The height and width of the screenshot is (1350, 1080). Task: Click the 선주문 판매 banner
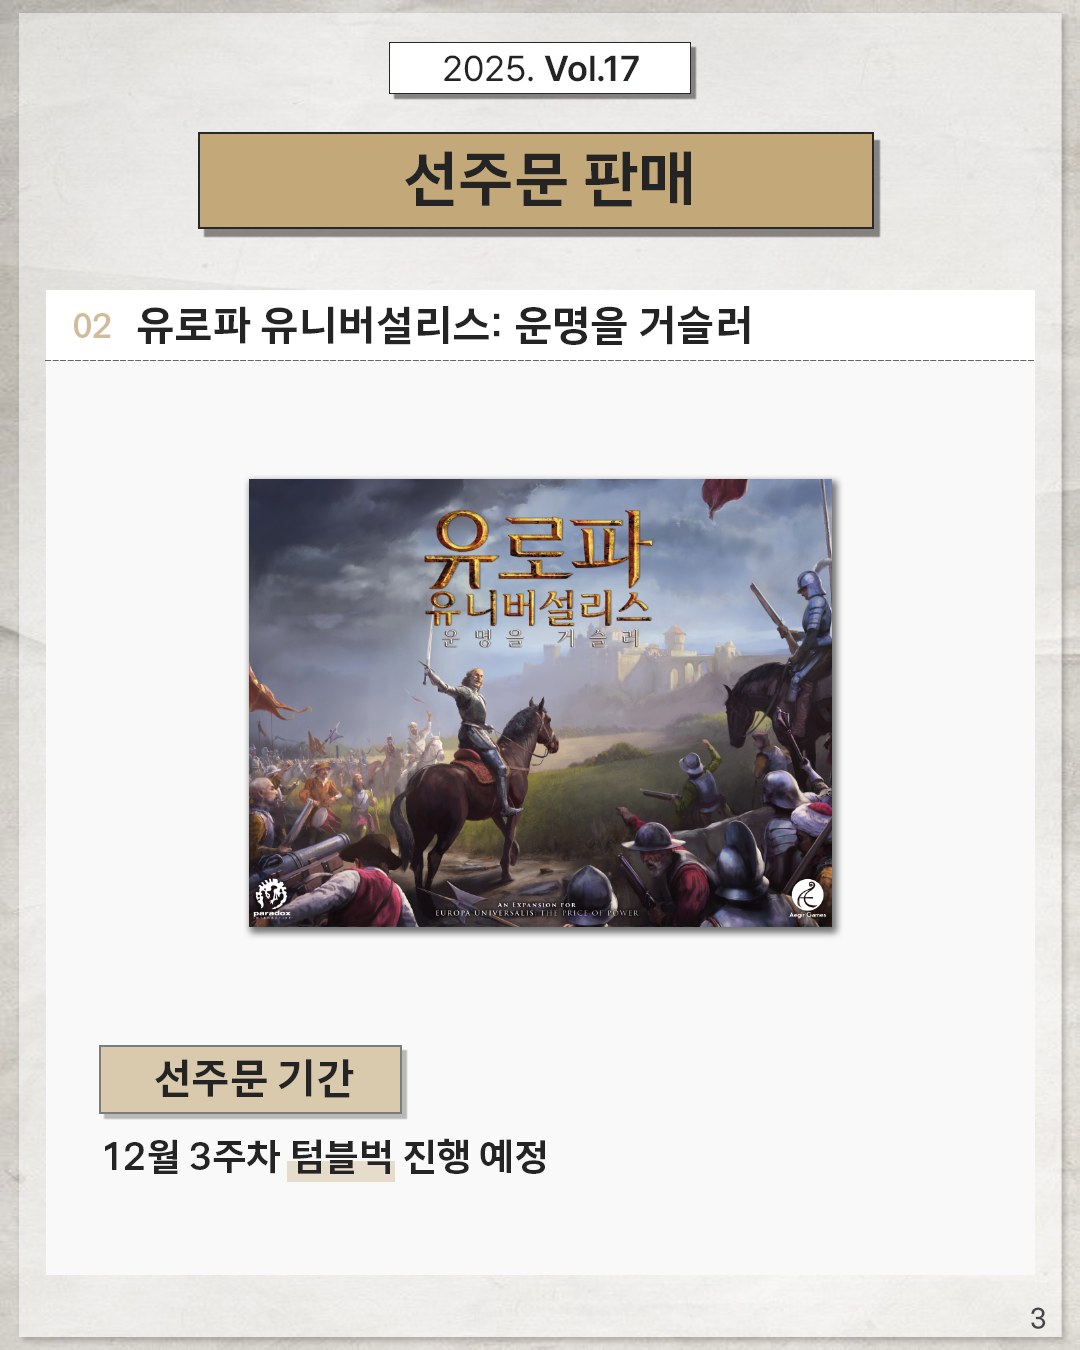(x=536, y=180)
